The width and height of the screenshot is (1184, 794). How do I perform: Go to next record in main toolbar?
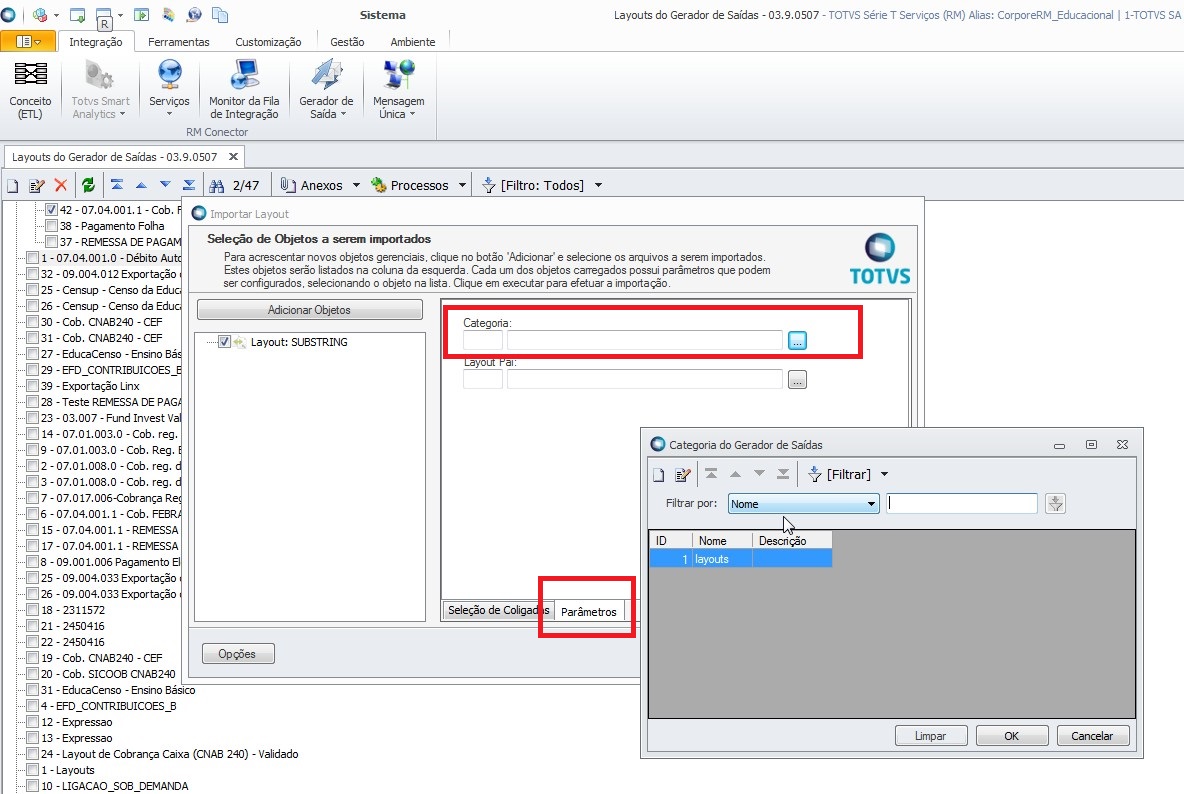pos(165,185)
